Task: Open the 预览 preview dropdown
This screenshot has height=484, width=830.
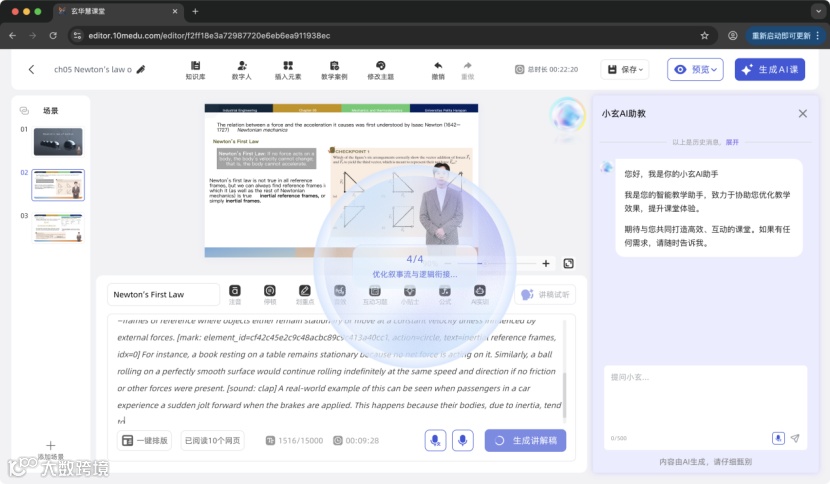Action: point(695,69)
